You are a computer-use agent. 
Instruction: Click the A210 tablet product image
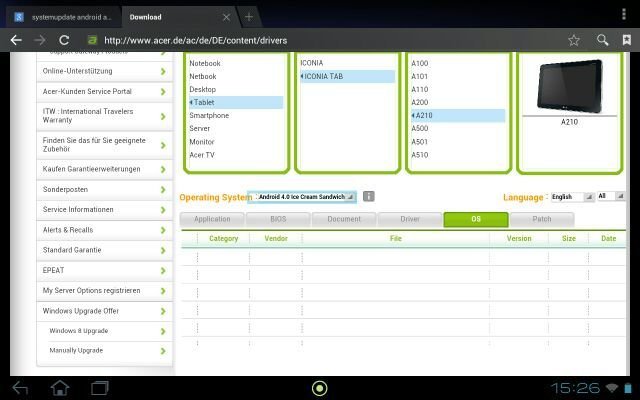coord(570,86)
